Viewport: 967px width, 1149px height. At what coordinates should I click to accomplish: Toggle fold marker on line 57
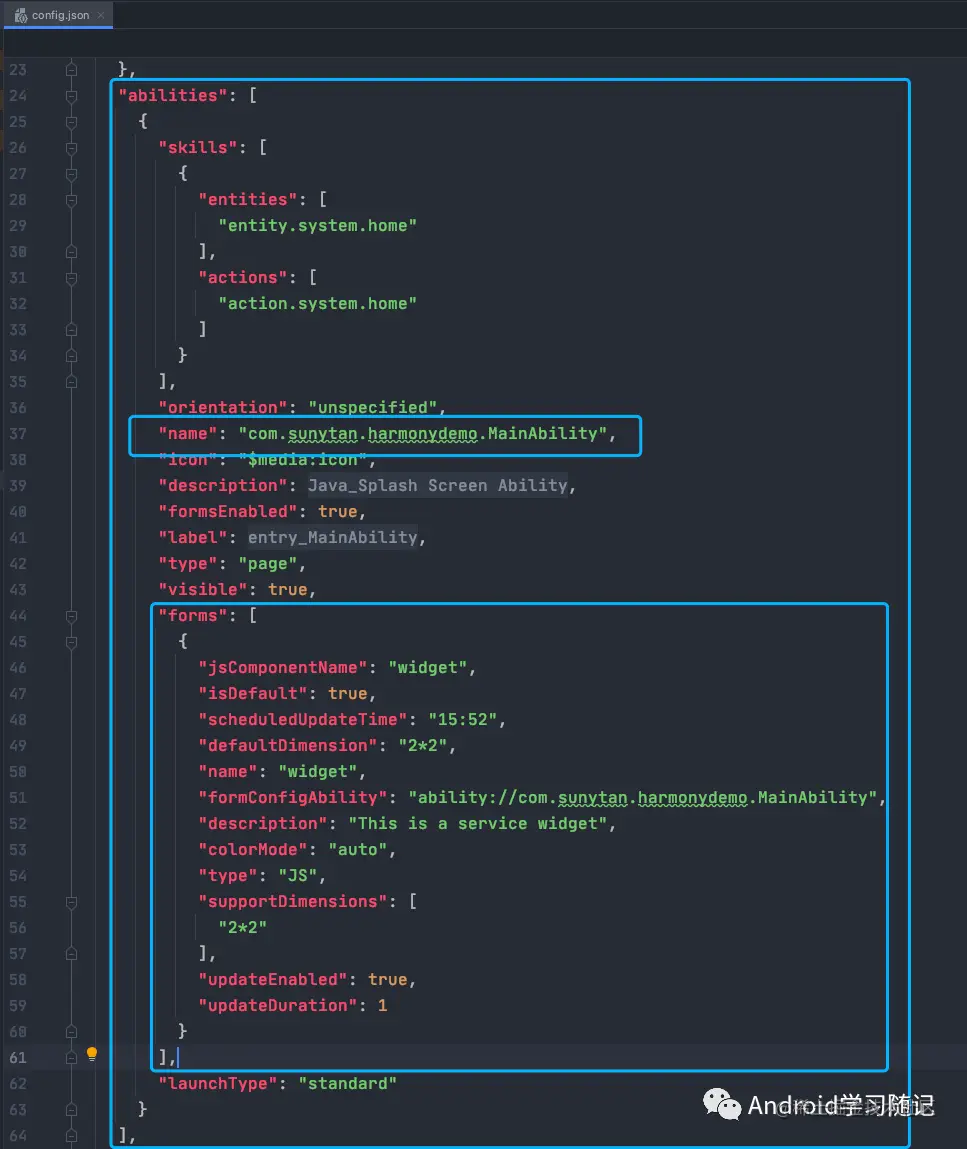coord(71,954)
